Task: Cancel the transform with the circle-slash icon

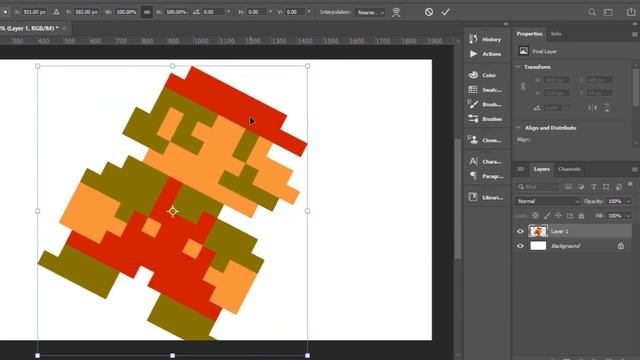Action: pyautogui.click(x=429, y=12)
